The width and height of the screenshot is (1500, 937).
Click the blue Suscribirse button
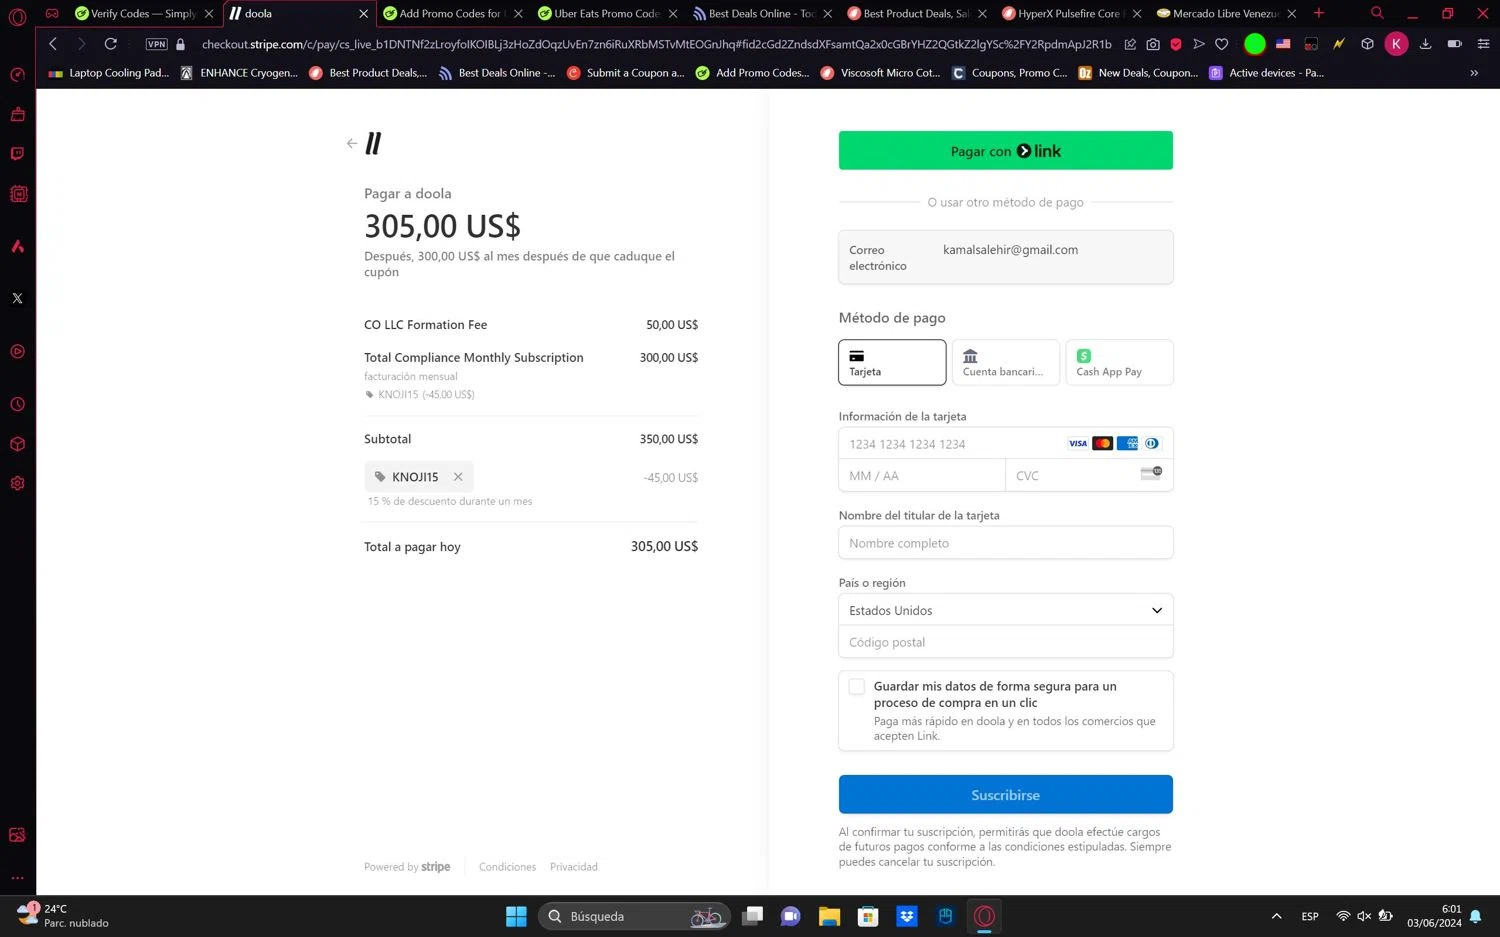tap(1005, 795)
